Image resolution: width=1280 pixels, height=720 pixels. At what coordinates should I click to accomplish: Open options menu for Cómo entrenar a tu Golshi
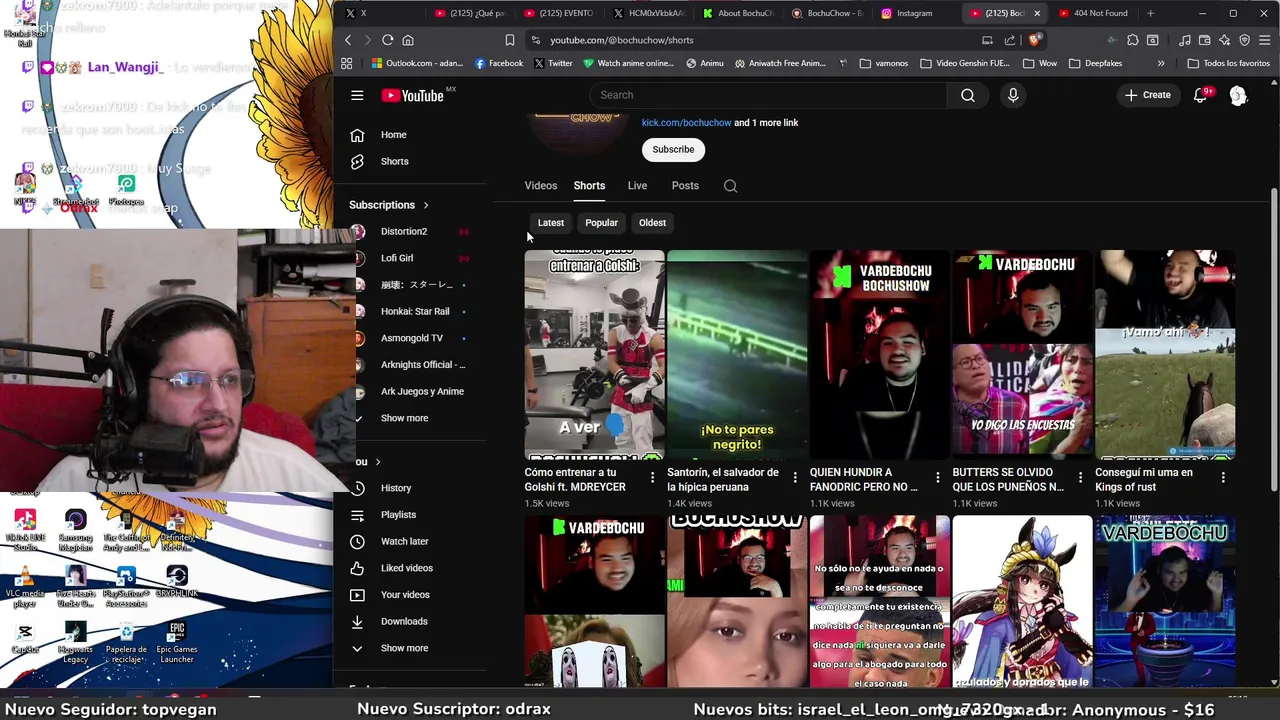(x=652, y=478)
